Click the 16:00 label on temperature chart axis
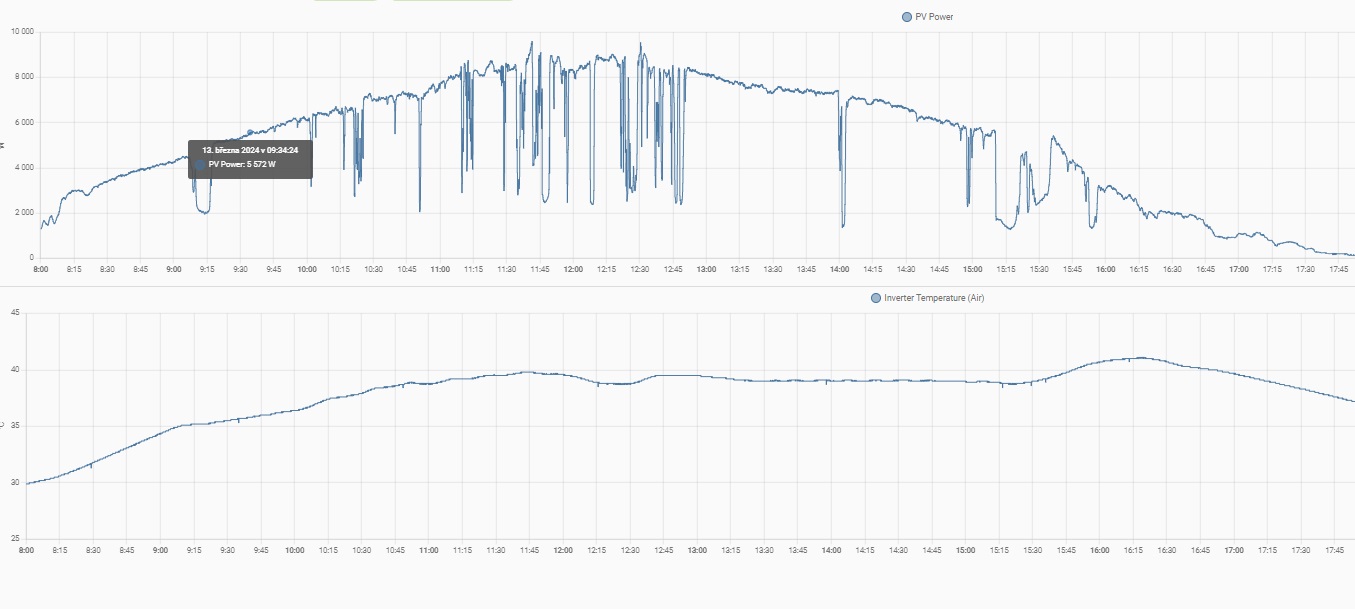This screenshot has width=1355, height=609. tap(1100, 550)
